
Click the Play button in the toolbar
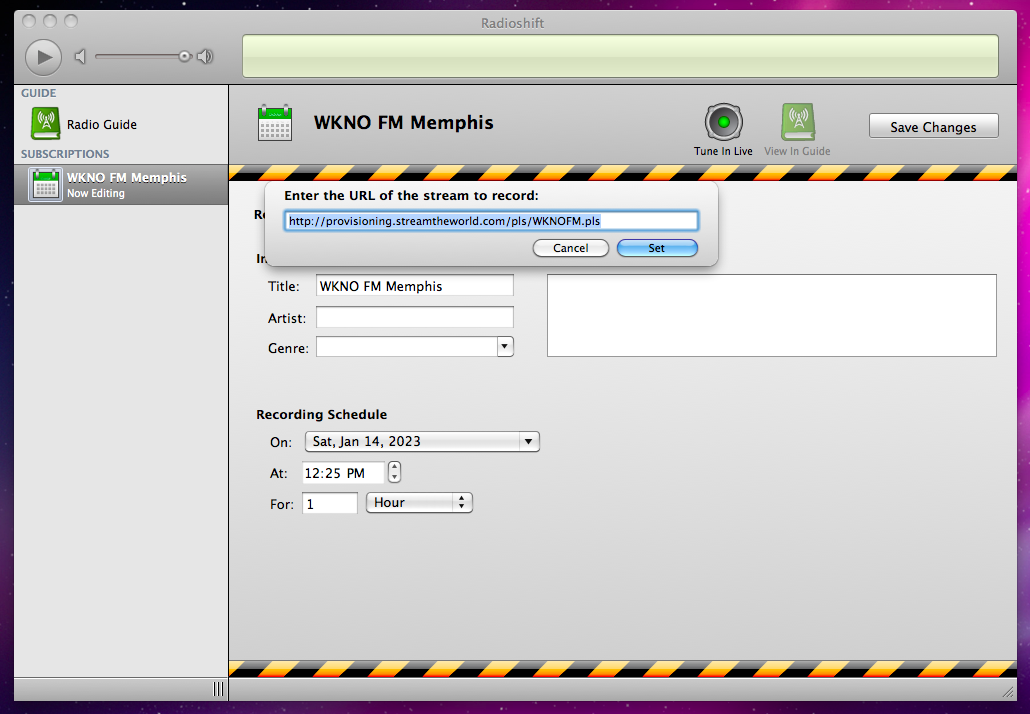[43, 57]
